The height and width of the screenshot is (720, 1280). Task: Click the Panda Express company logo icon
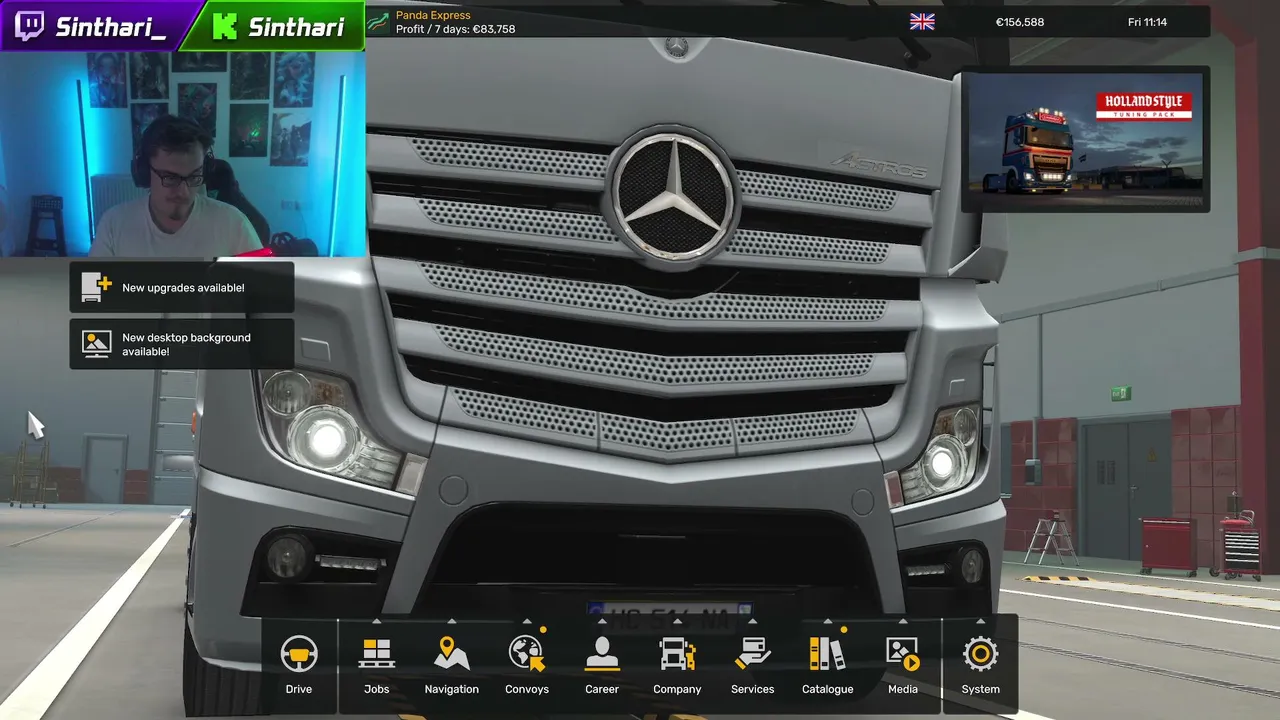click(x=378, y=22)
